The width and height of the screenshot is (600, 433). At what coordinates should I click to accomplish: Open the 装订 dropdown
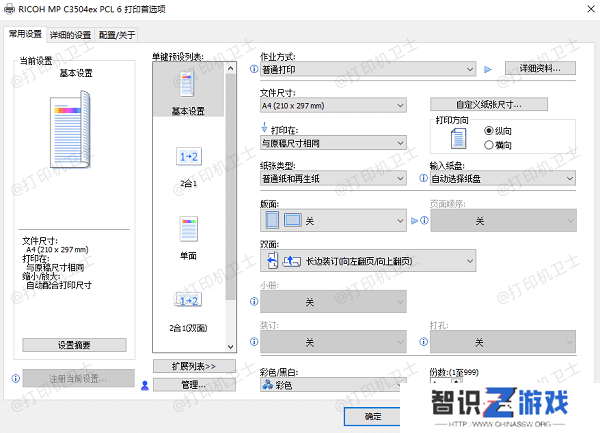[333, 342]
